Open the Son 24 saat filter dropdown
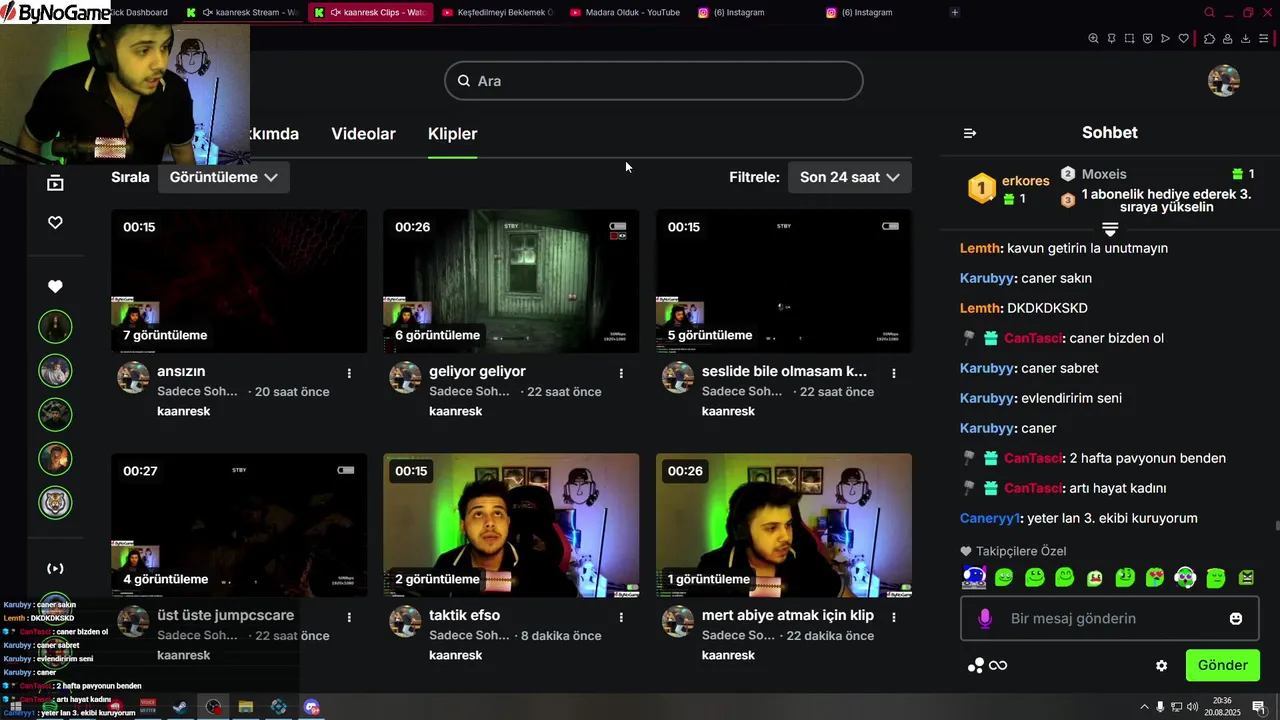This screenshot has height=720, width=1280. tap(850, 177)
